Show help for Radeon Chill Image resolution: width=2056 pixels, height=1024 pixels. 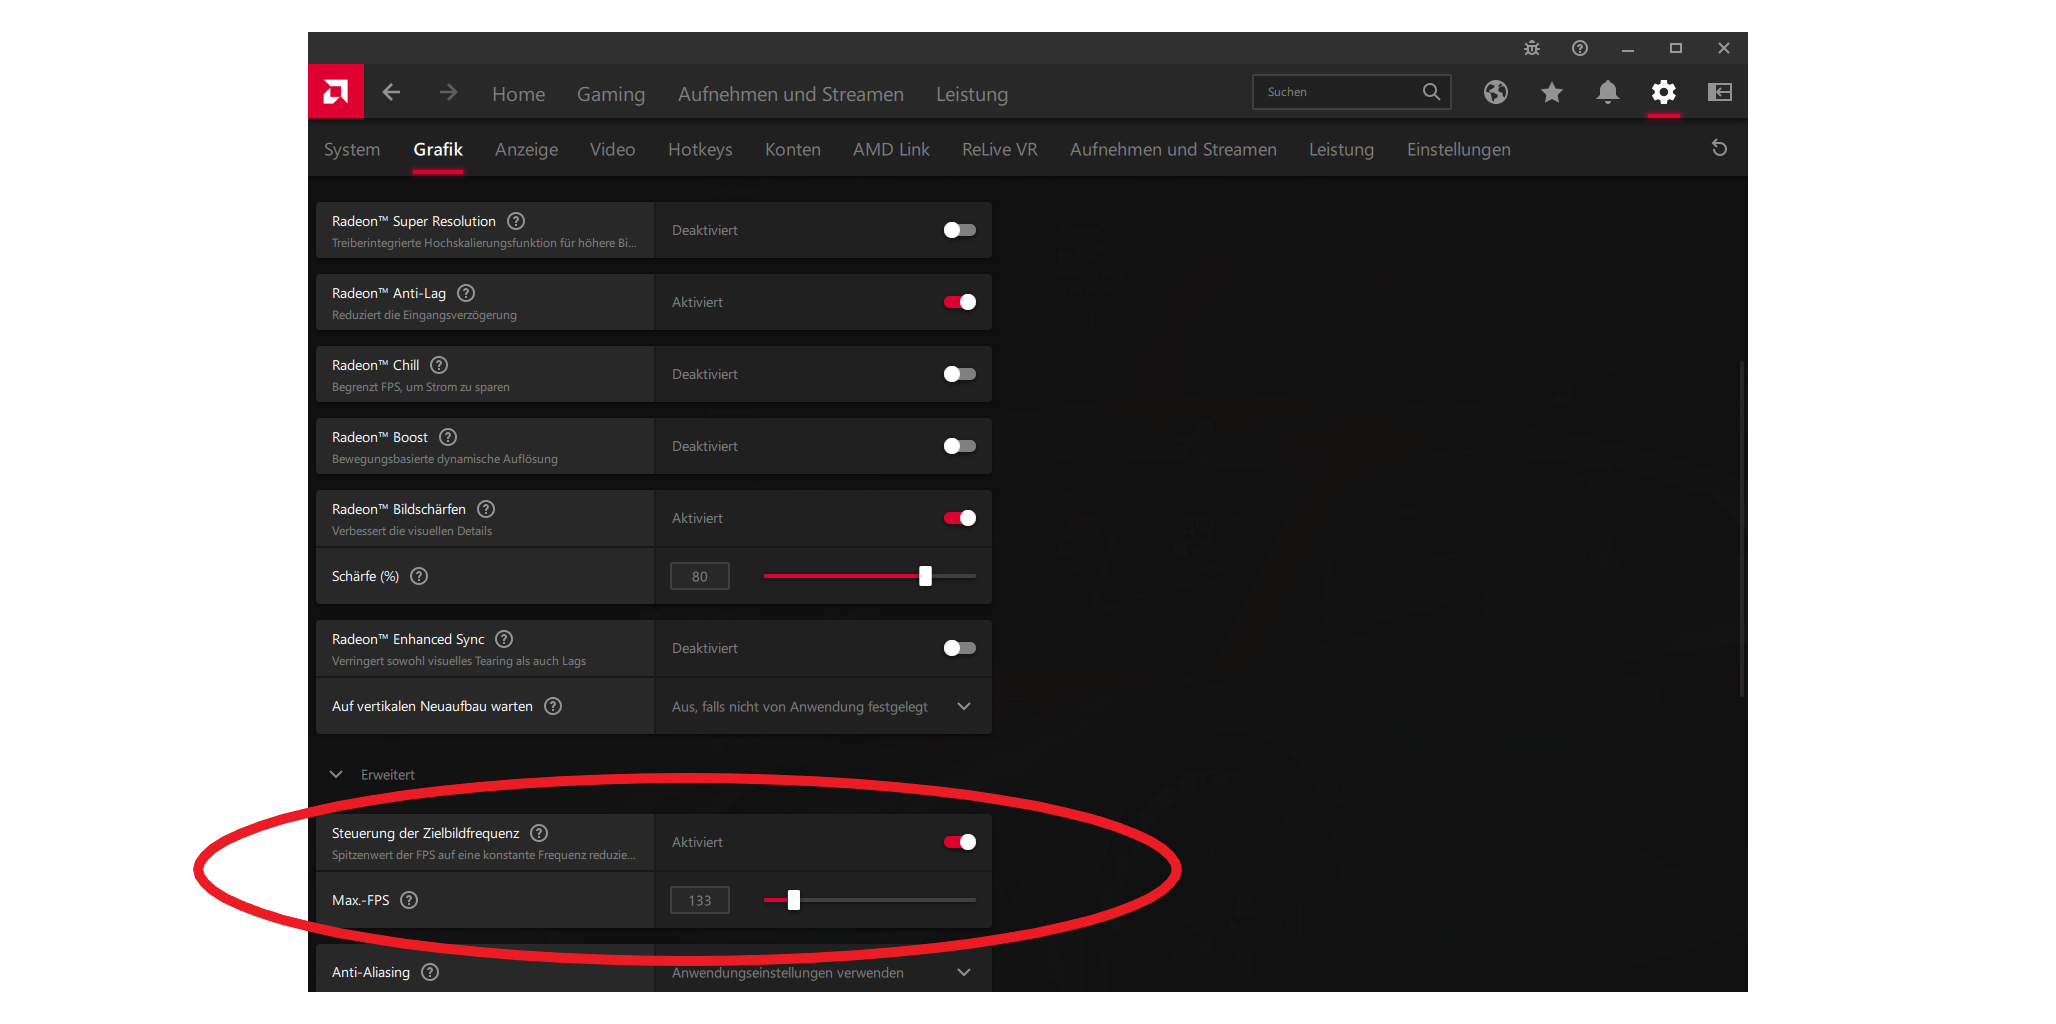[439, 365]
